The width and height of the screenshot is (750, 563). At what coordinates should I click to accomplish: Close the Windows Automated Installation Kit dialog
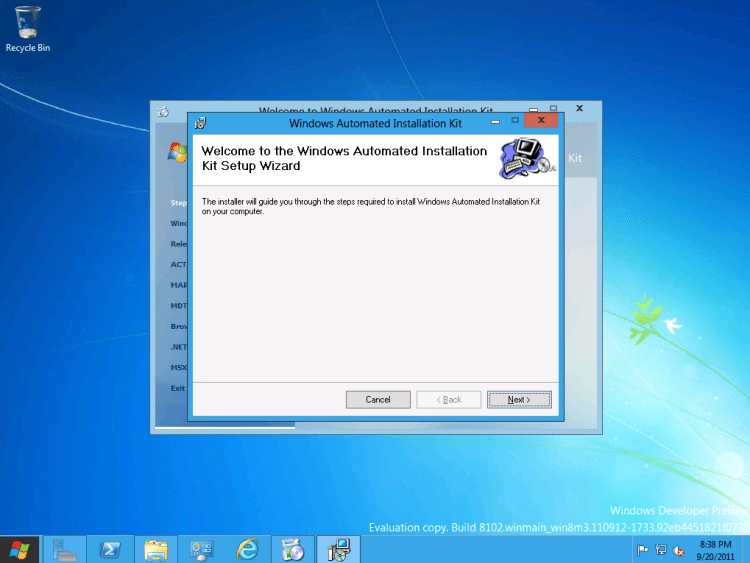click(541, 121)
